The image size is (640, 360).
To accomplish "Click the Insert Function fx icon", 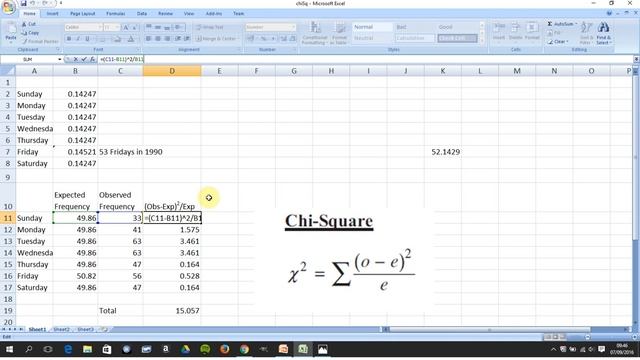I will click(92, 60).
